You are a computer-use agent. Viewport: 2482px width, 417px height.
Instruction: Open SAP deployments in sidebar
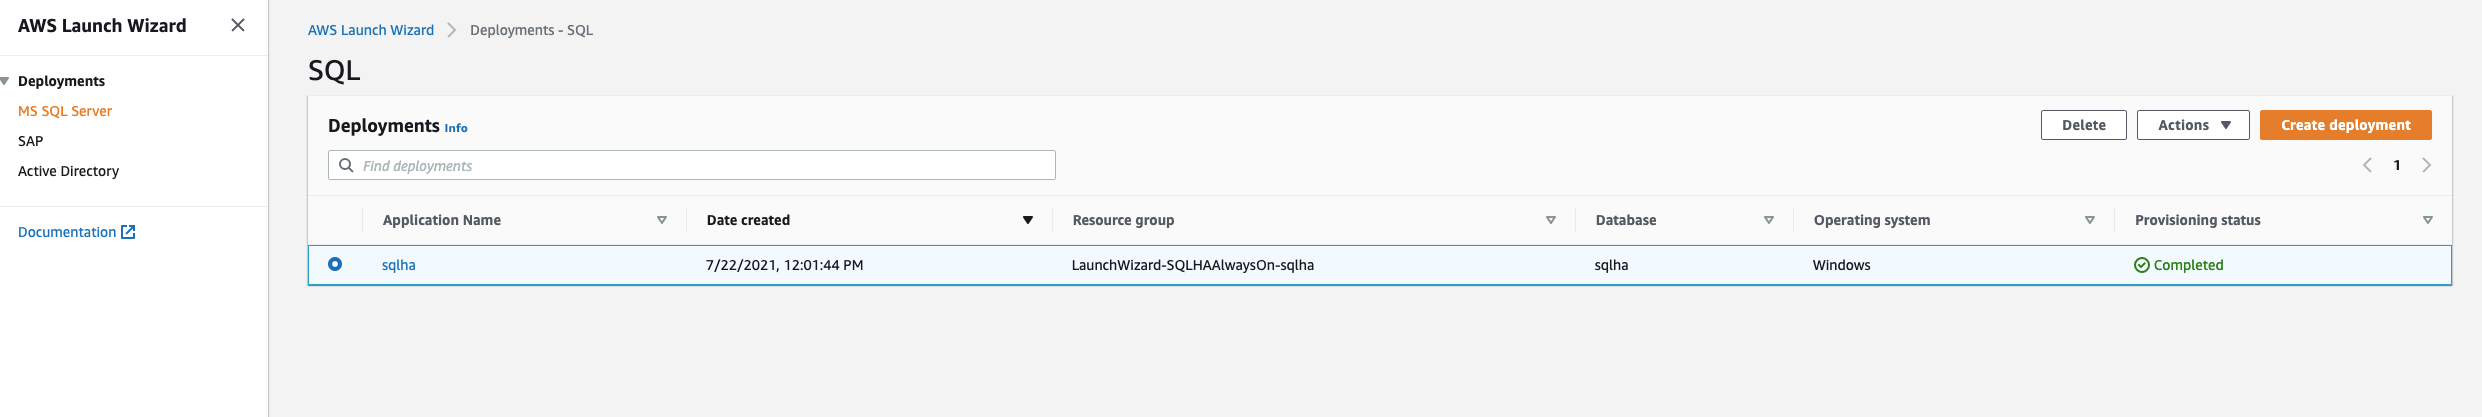[31, 141]
